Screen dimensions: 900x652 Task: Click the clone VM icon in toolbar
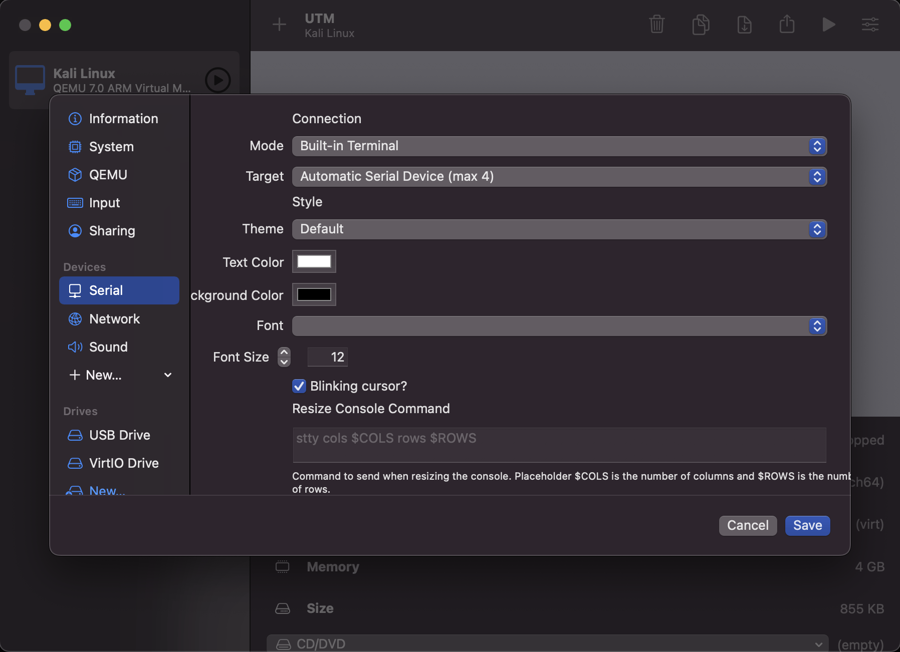coord(701,25)
